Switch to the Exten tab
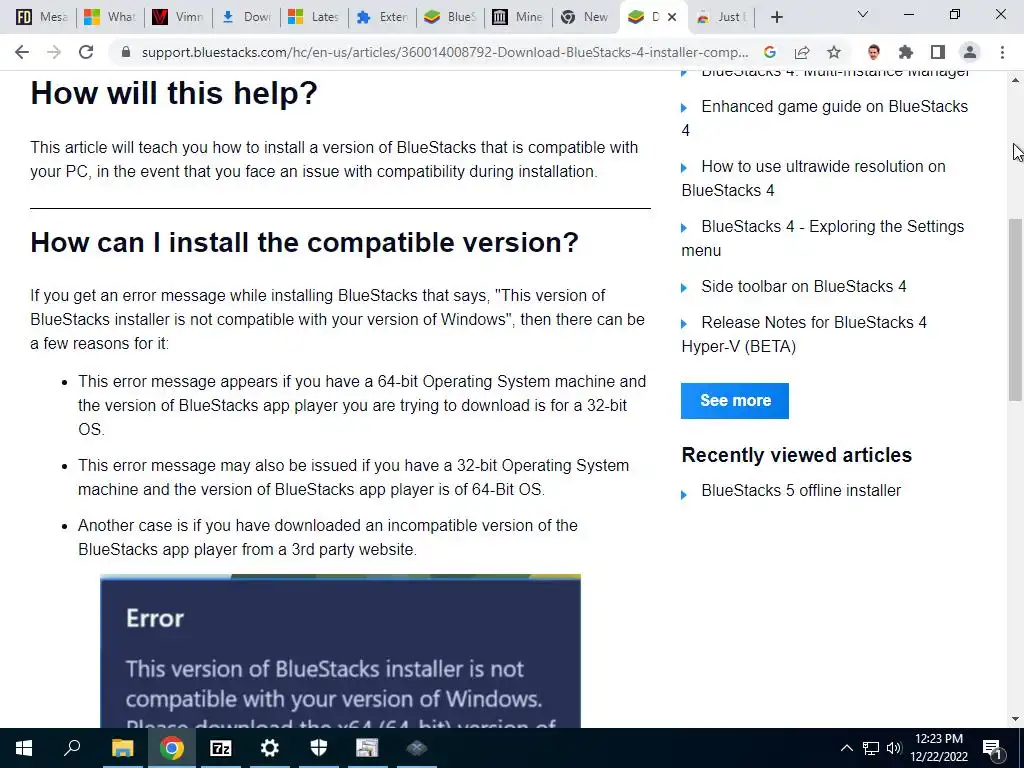 pyautogui.click(x=382, y=17)
